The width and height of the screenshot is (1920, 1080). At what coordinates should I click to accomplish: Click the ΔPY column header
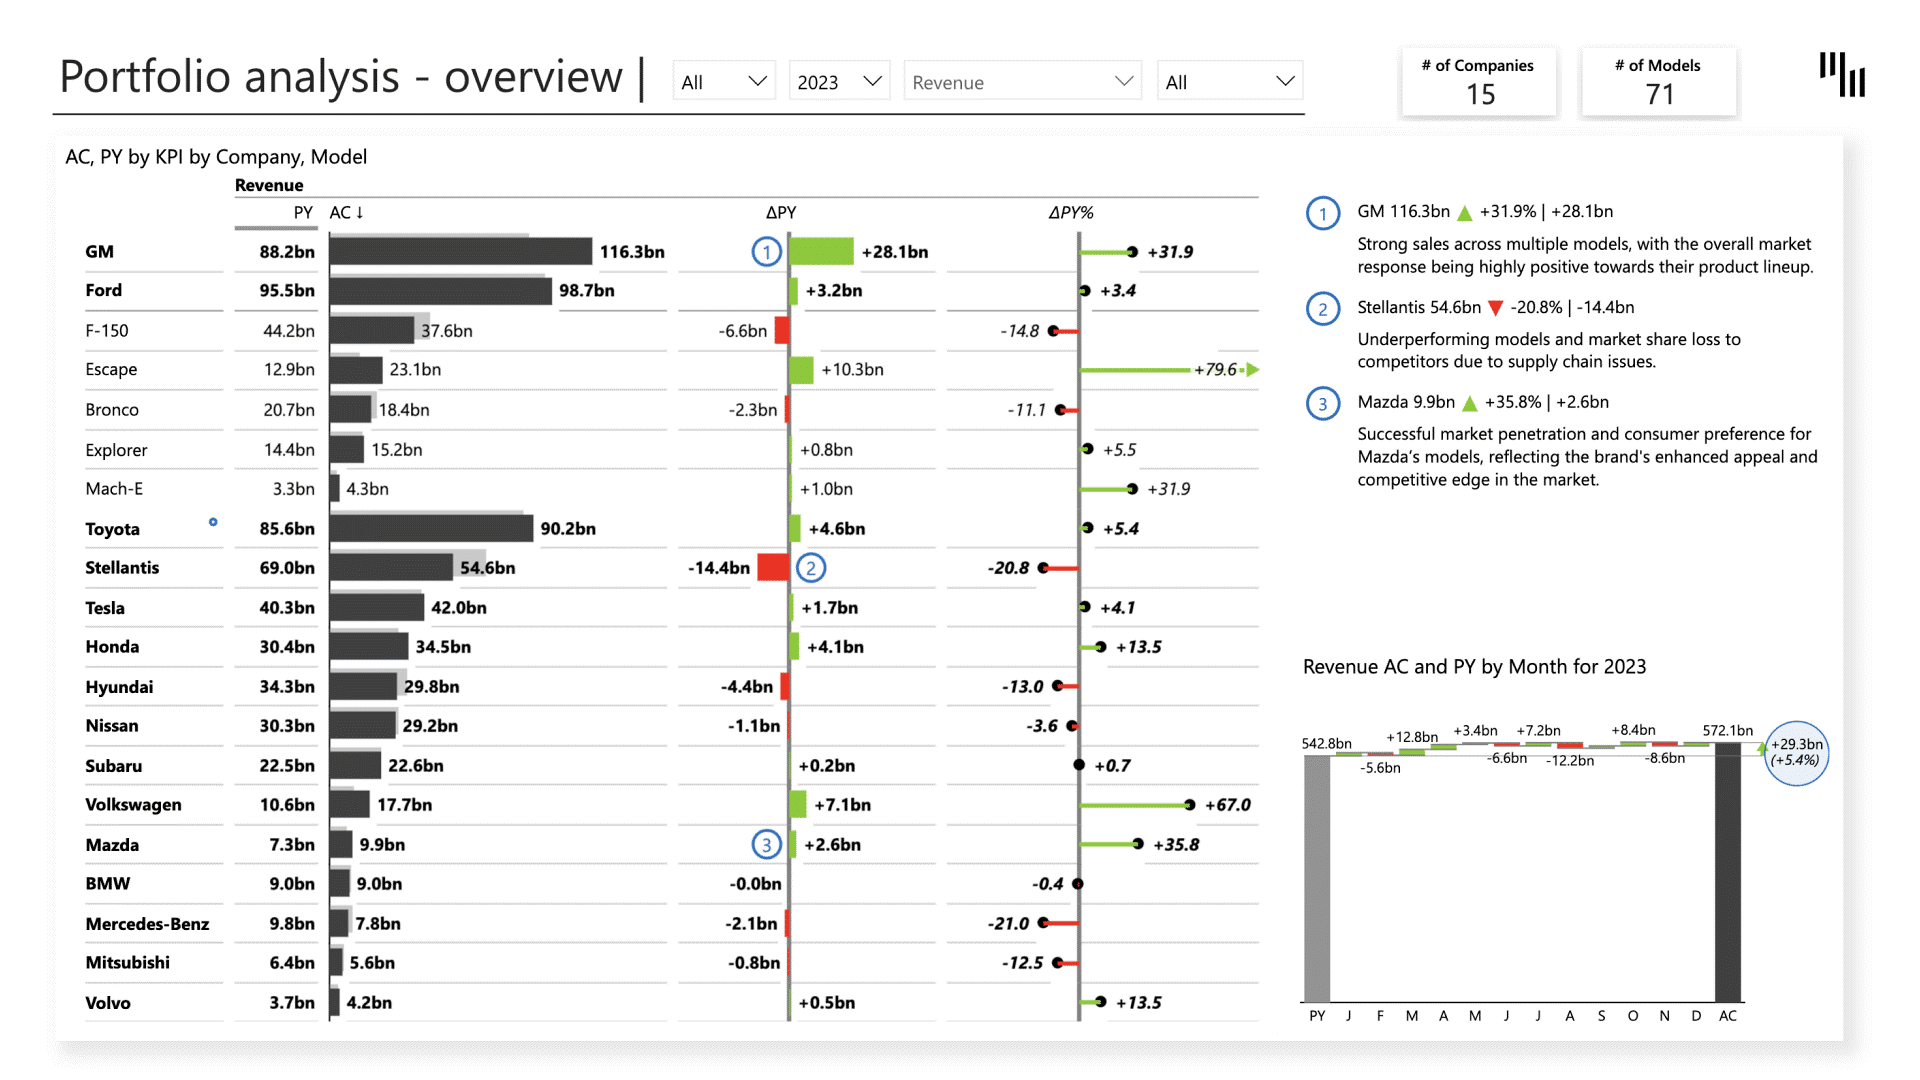click(x=781, y=213)
